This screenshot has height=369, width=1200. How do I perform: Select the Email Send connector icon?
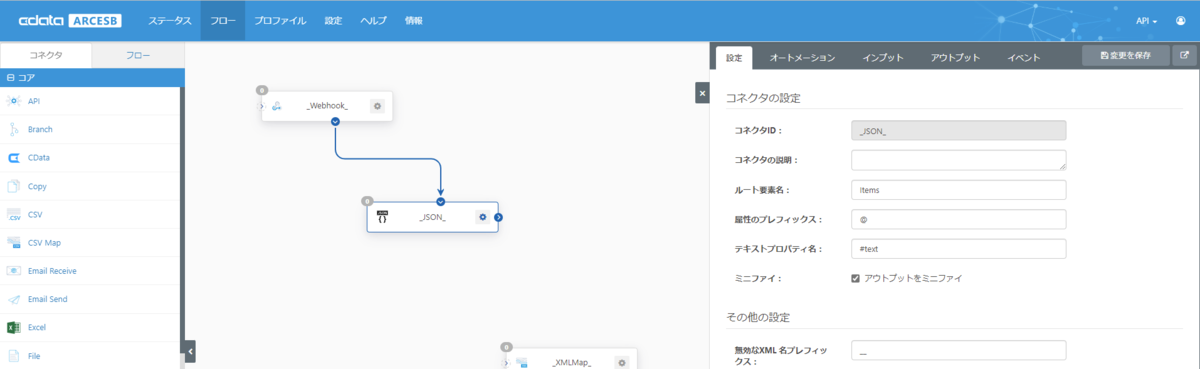pyautogui.click(x=14, y=299)
